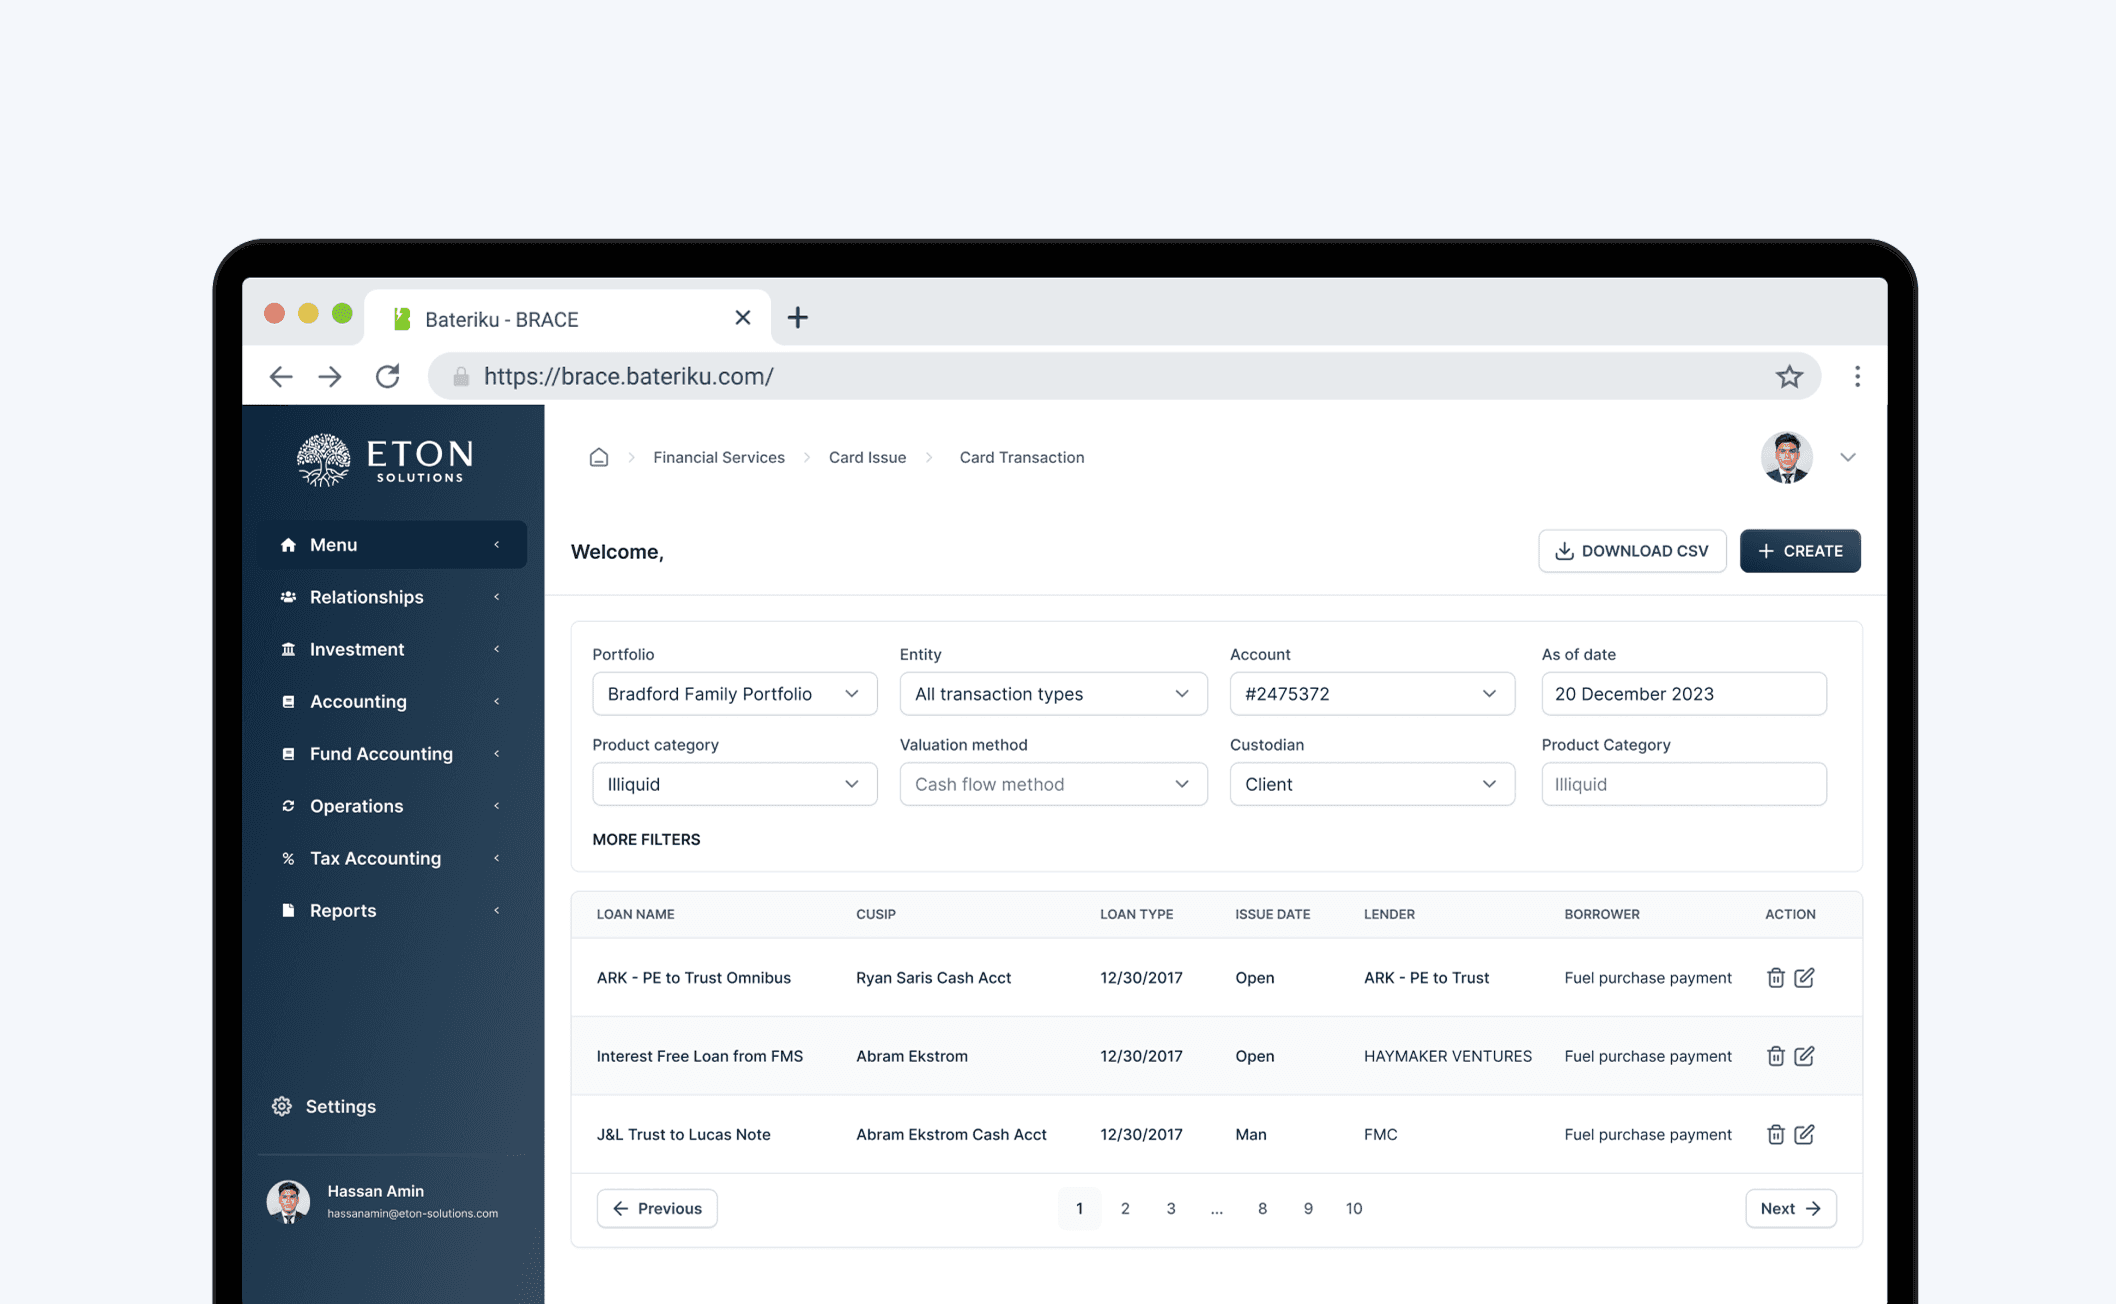The width and height of the screenshot is (2116, 1304).
Task: Open the Custodian Client dropdown
Action: 1372,784
